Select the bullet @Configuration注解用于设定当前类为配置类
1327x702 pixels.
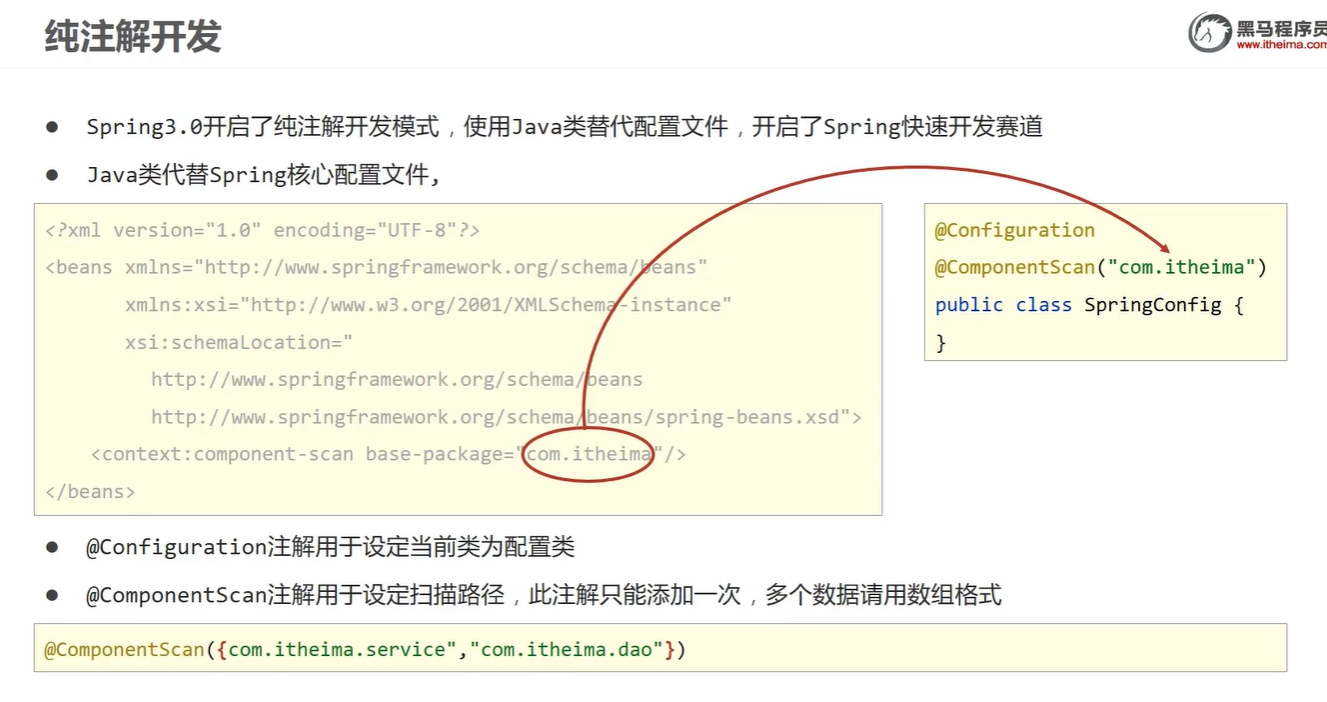[x=330, y=547]
